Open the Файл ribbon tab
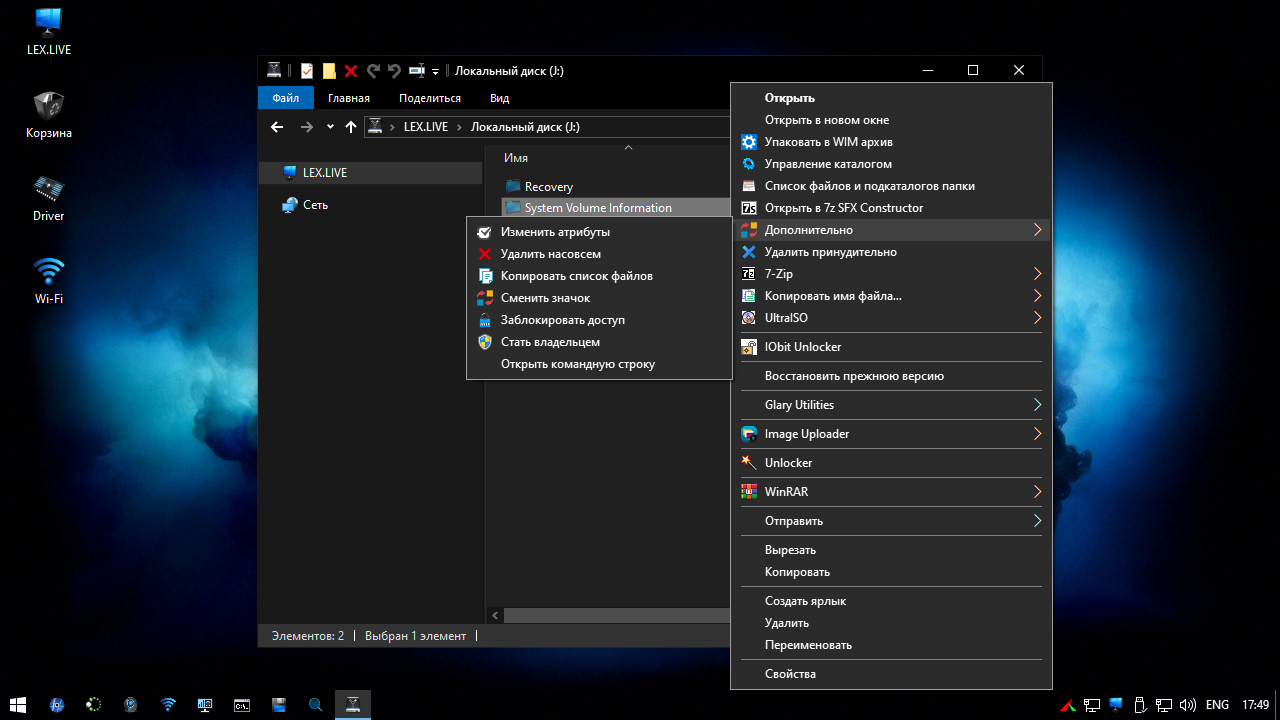This screenshot has width=1280, height=720. (x=285, y=98)
